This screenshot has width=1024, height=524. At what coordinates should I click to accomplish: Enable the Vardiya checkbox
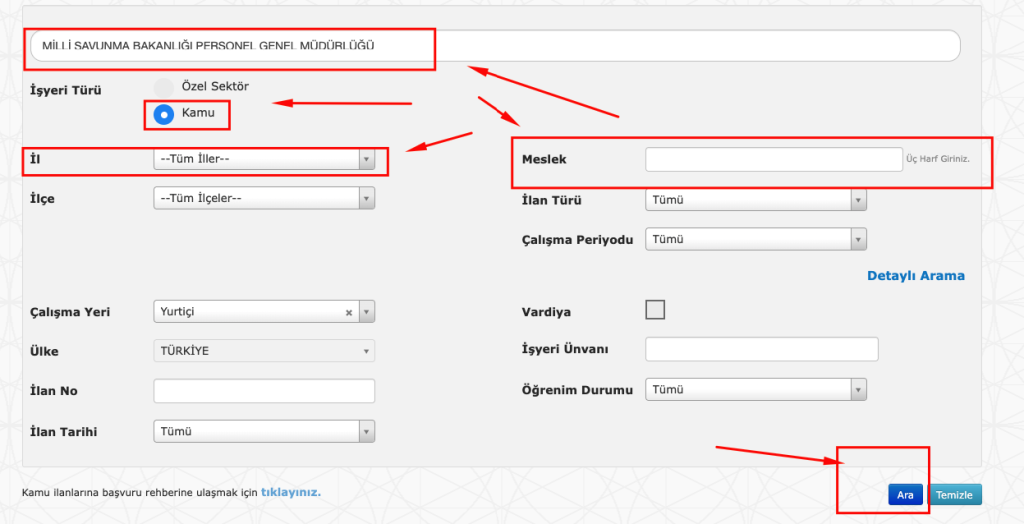655,310
